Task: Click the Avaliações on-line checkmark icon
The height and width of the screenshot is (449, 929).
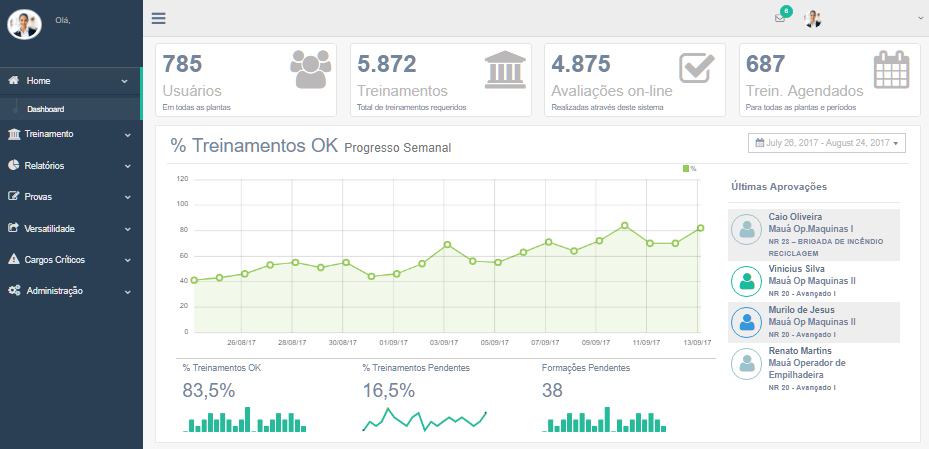Action: (696, 69)
